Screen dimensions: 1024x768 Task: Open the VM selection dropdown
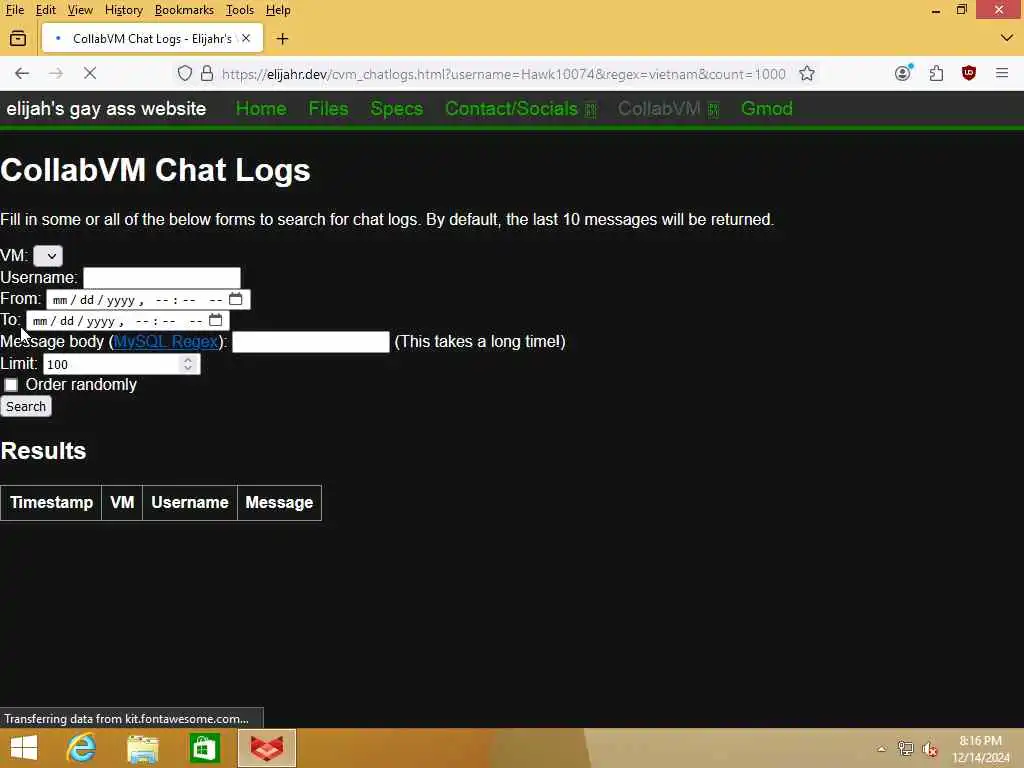point(48,255)
